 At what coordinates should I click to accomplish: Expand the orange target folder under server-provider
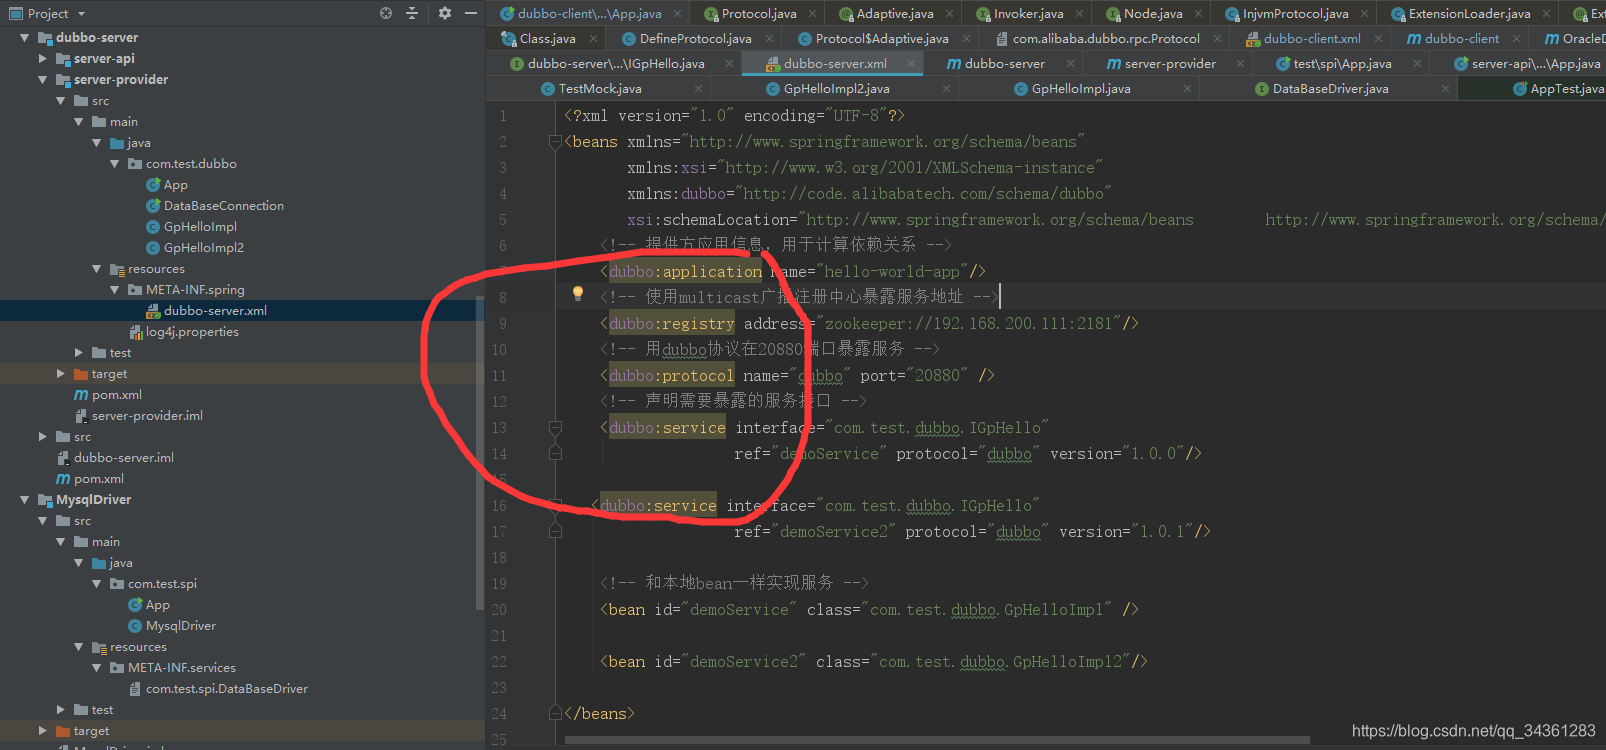[x=60, y=374]
